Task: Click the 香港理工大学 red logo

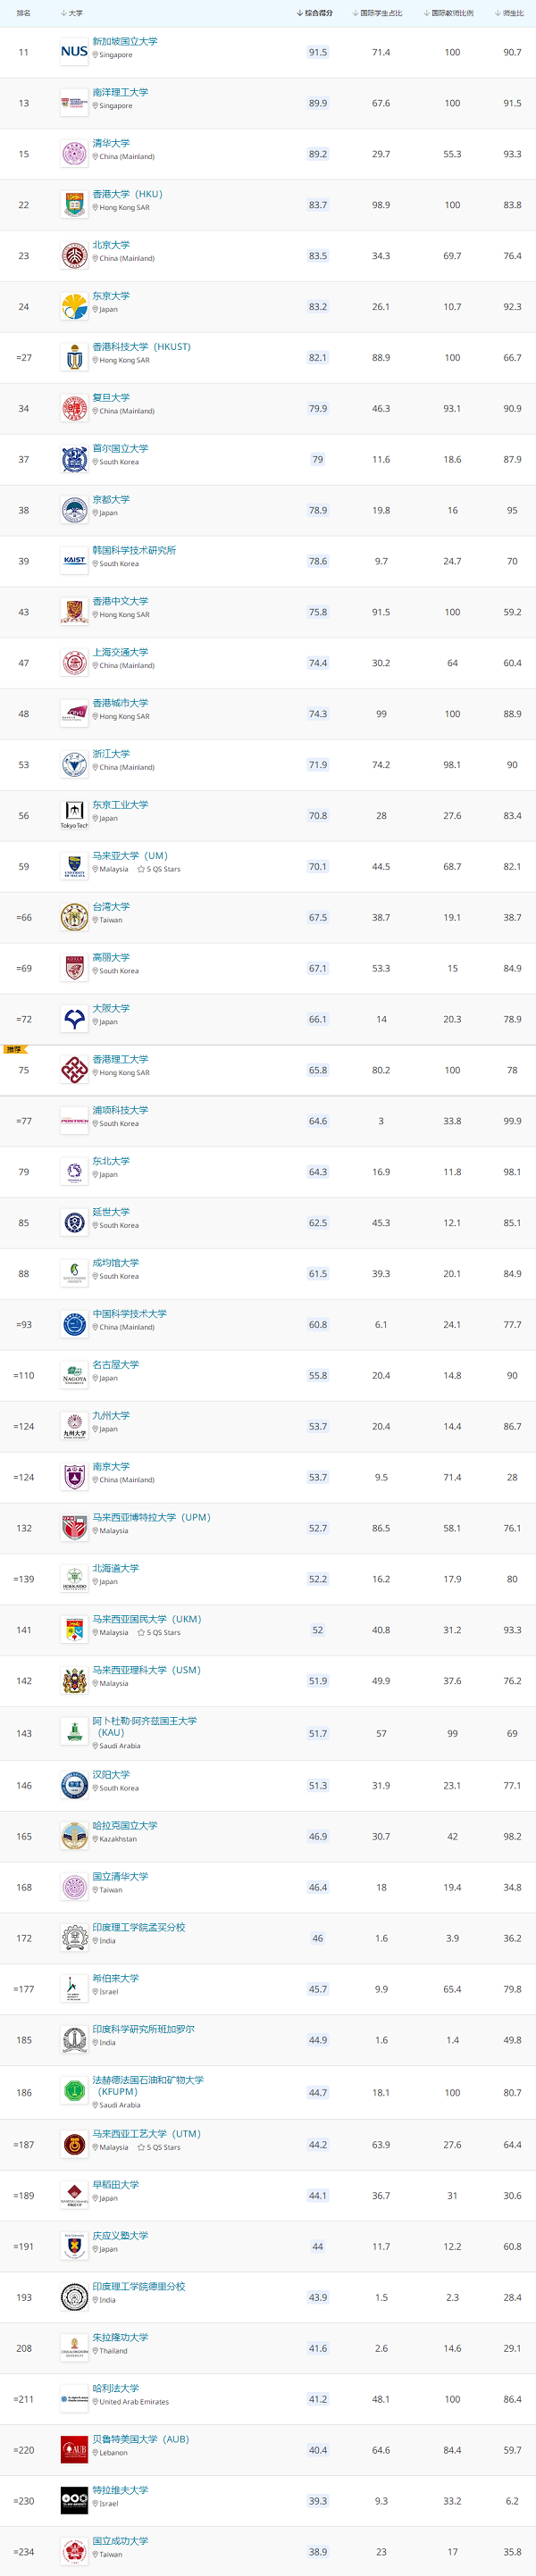Action: pos(74,1070)
